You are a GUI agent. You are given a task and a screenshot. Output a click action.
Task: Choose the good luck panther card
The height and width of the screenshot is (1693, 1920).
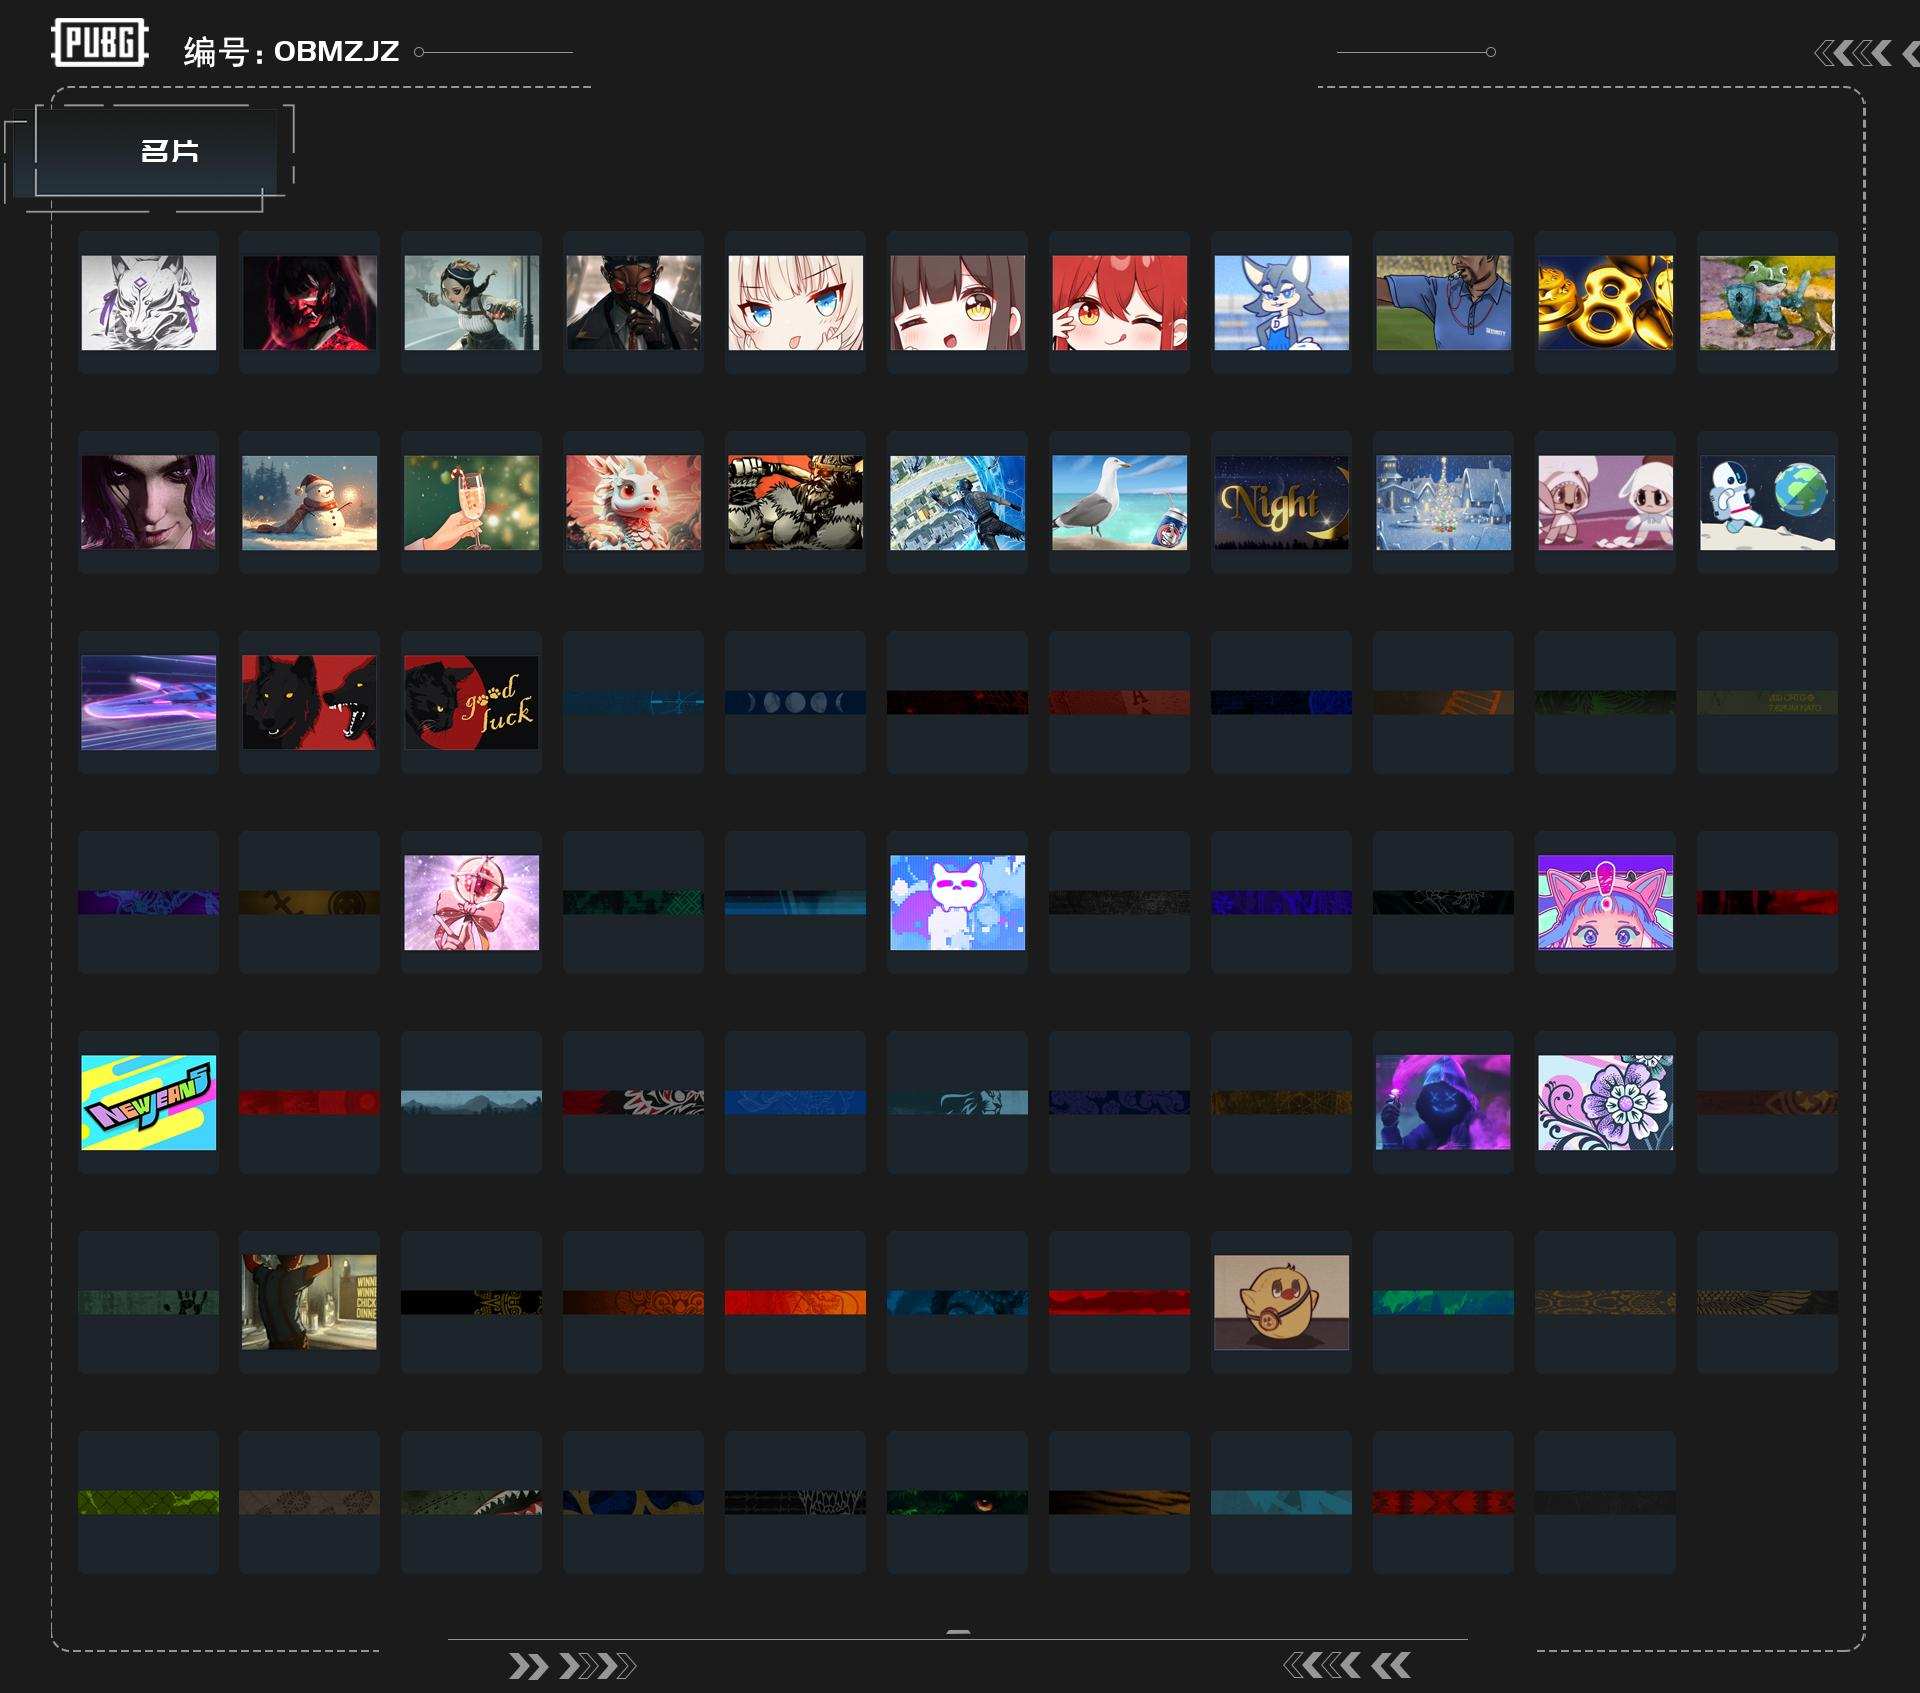coord(472,702)
